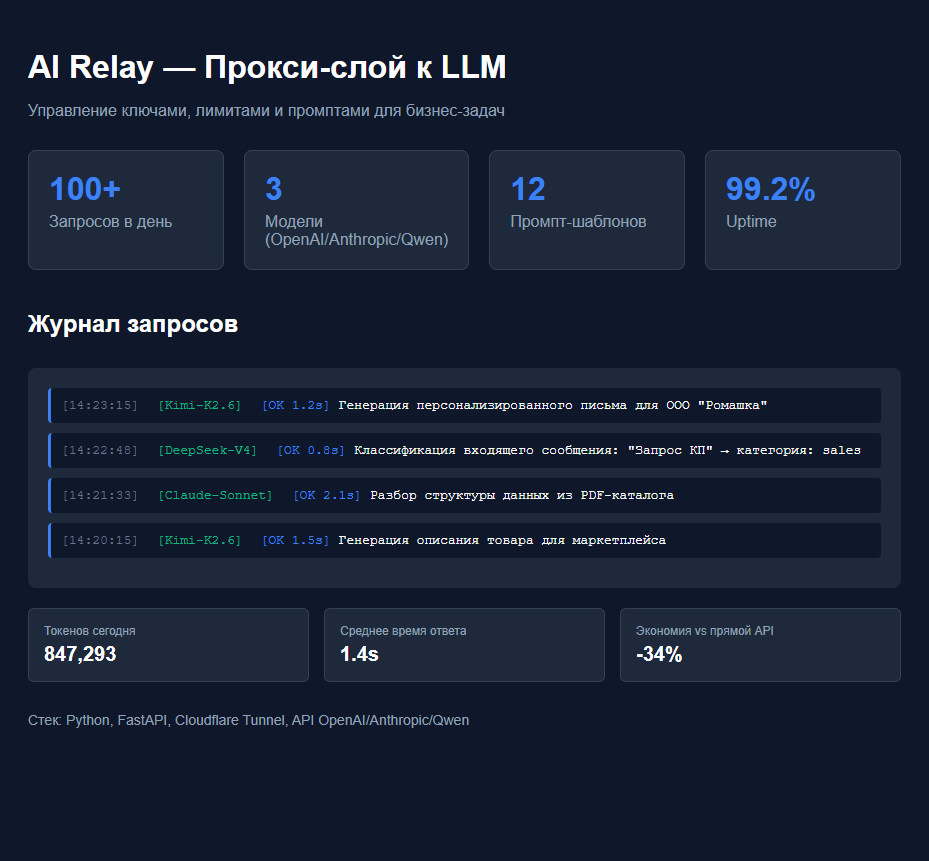Click the "12" templates count value
The height and width of the screenshot is (861, 929).
[x=528, y=189]
